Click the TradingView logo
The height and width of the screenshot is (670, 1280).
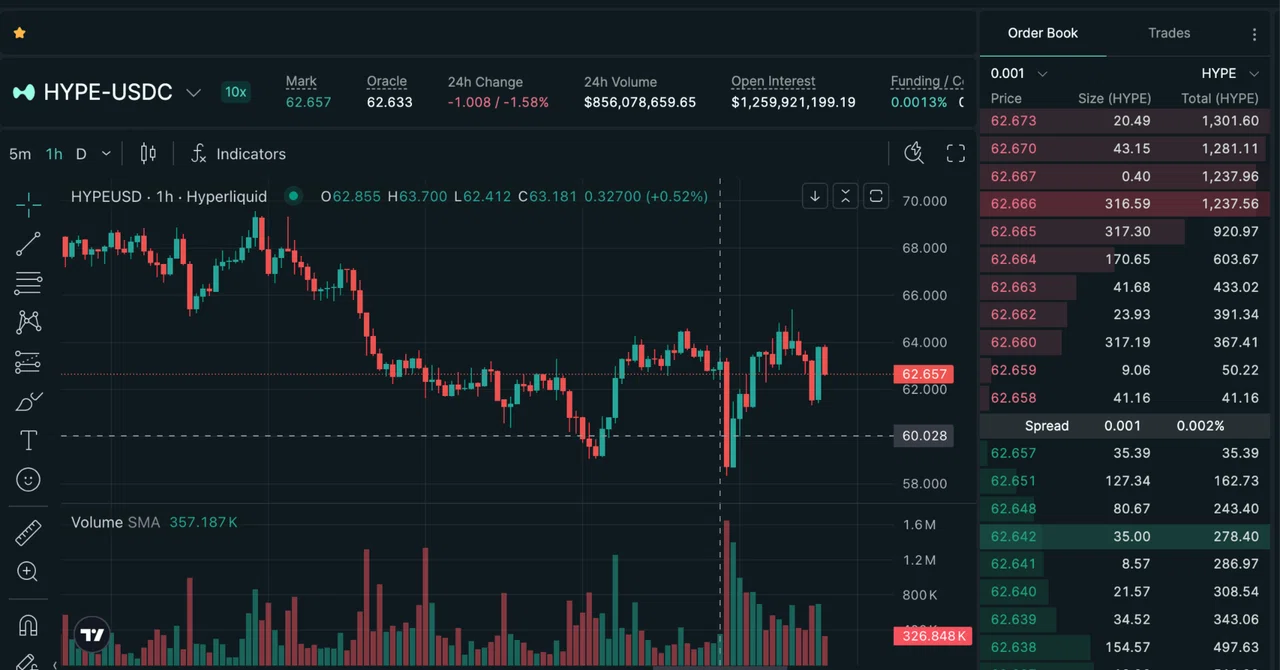coord(92,635)
